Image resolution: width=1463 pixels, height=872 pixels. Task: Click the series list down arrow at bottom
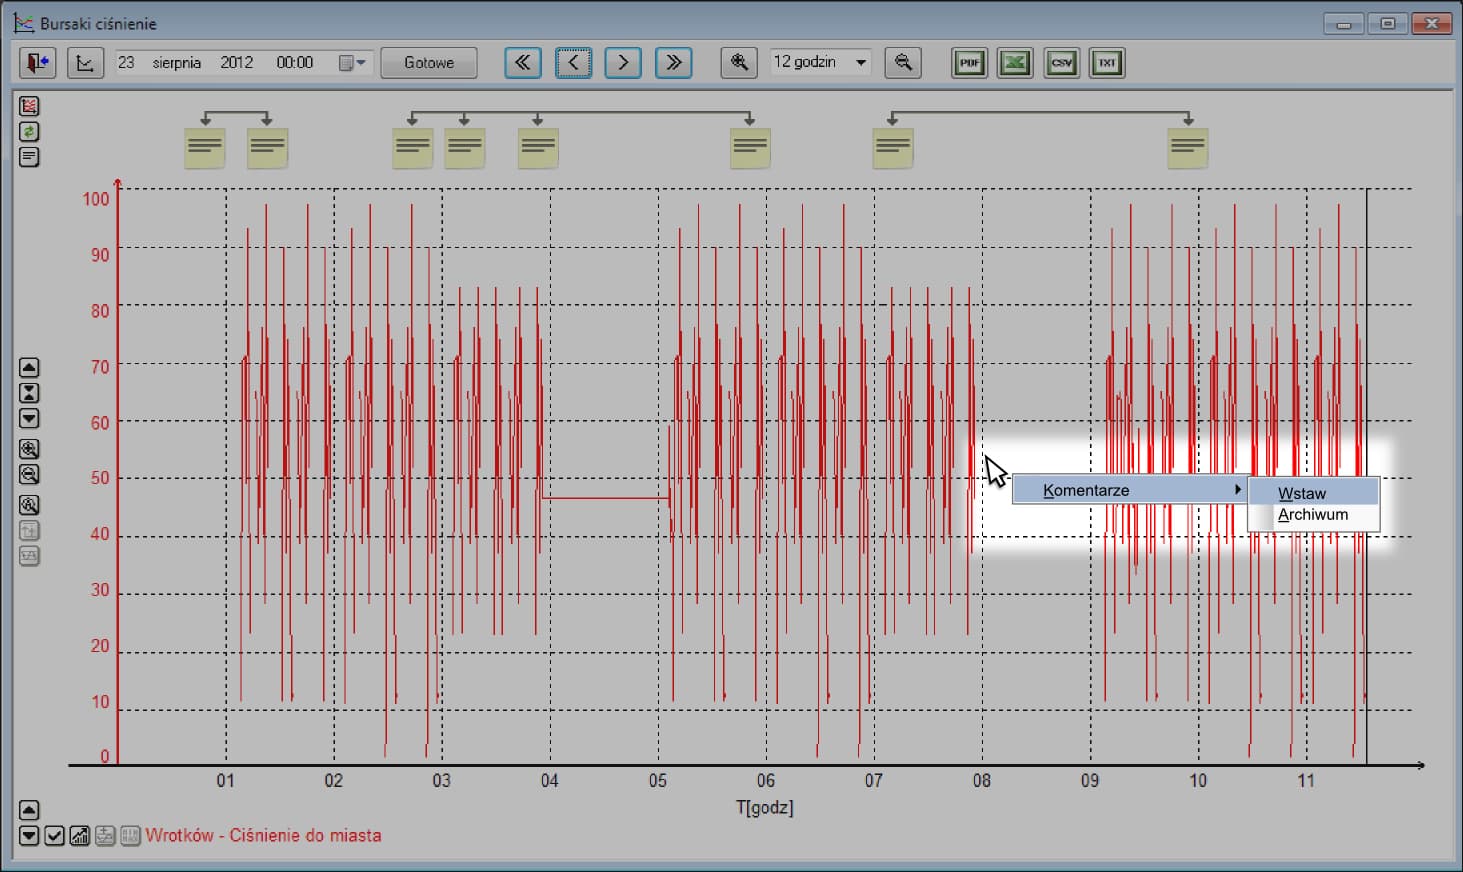click(x=29, y=835)
